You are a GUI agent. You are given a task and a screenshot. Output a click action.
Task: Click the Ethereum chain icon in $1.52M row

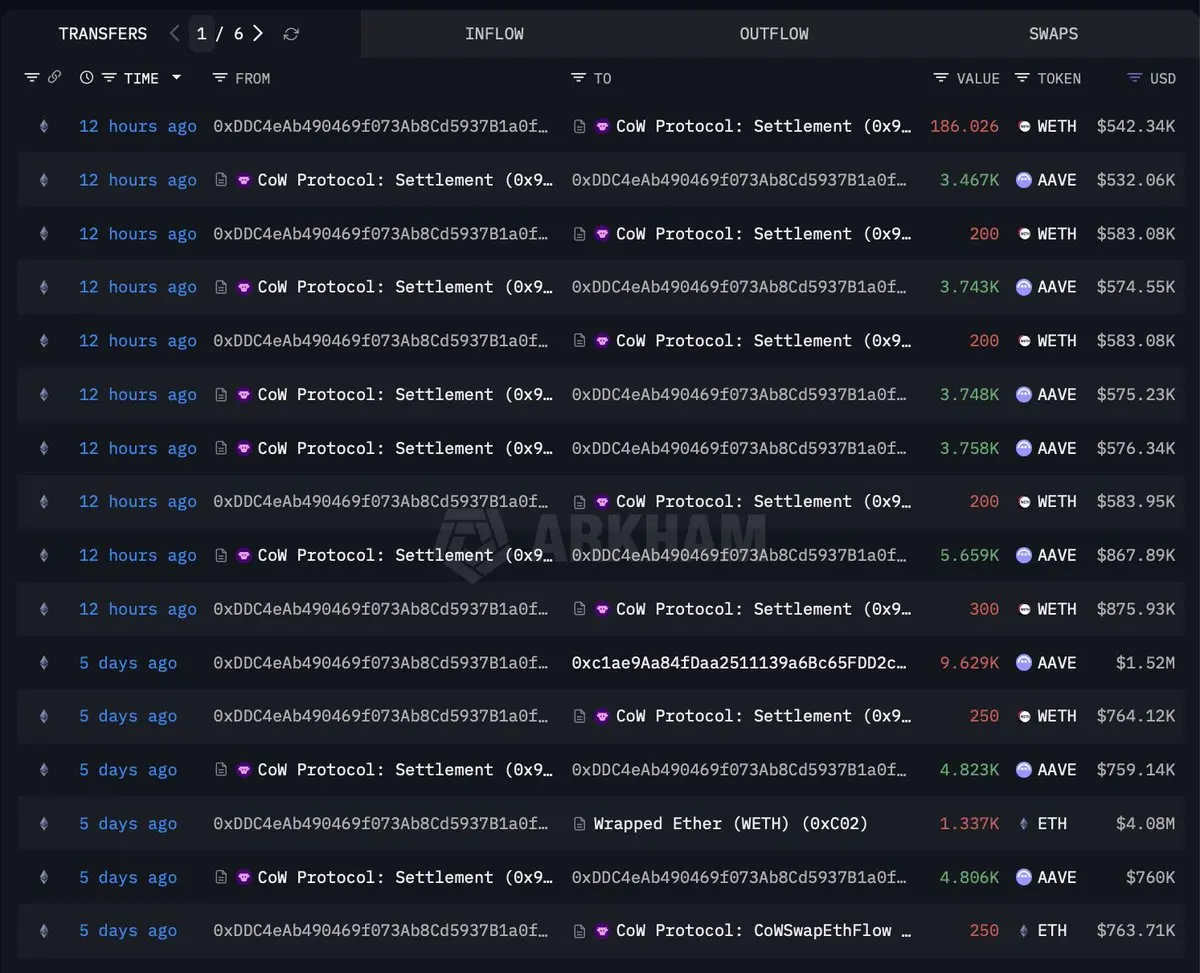click(43, 663)
